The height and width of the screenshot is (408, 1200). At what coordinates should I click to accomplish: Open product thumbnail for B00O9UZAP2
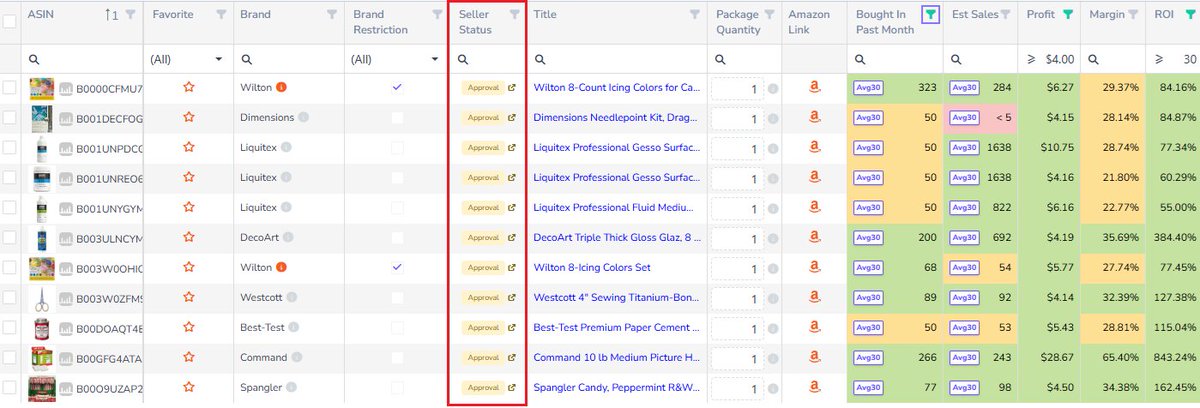41,388
